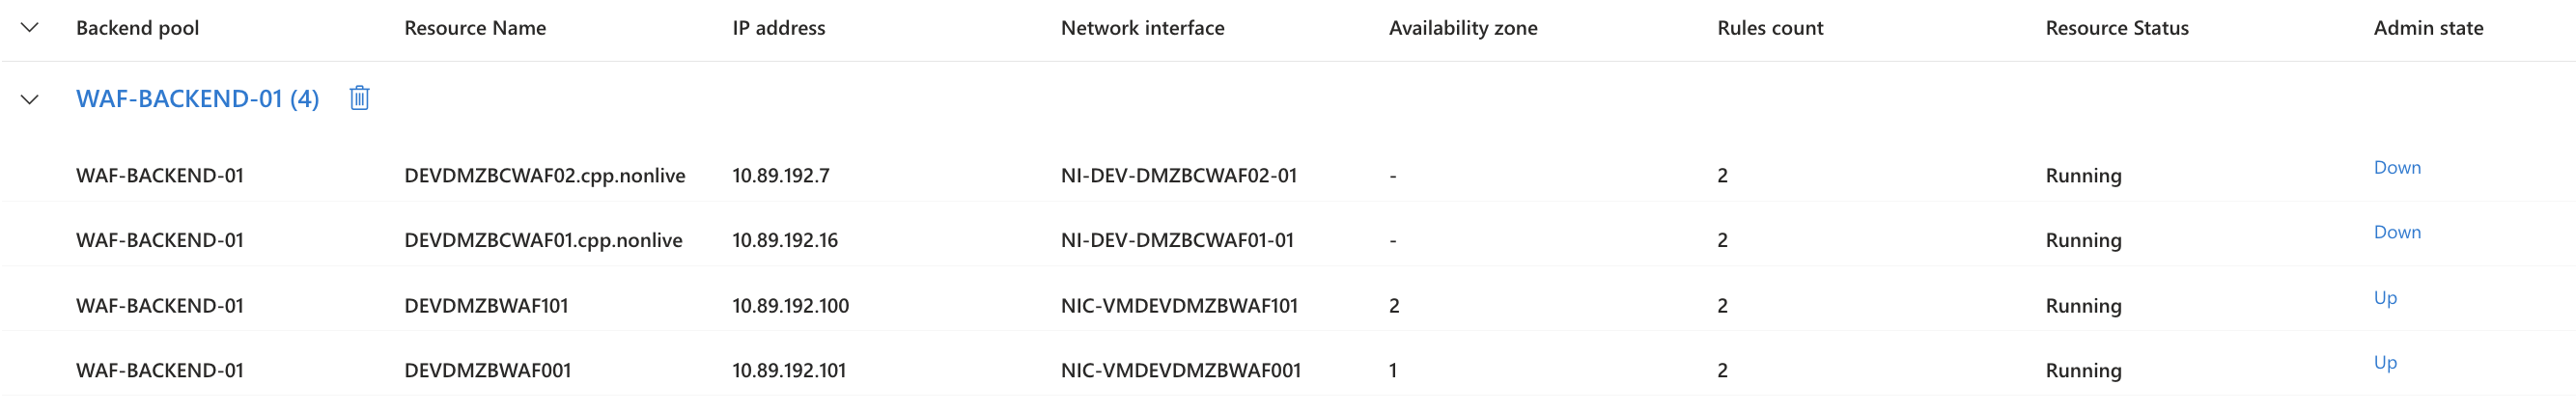Sort by the Availability zone column header
Screen dimensions: 2576x413
(x=1463, y=28)
